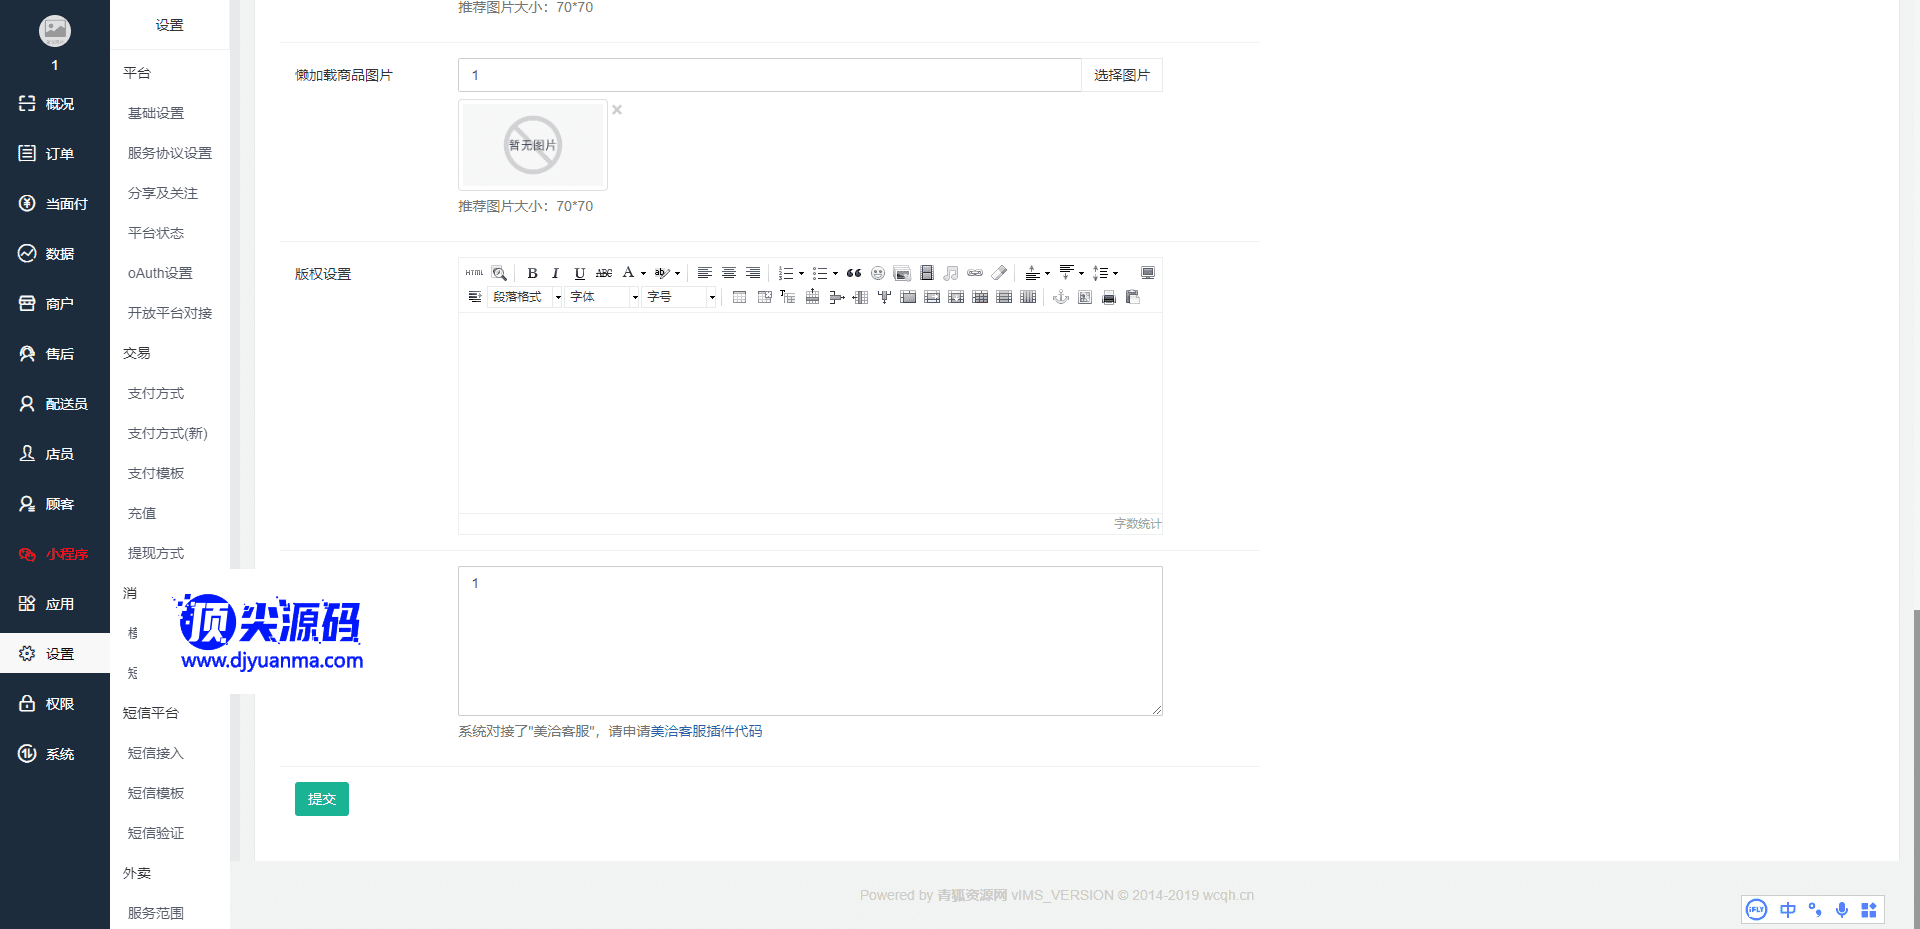
Task: Click the print icon in editor toolbar
Action: (x=1108, y=297)
